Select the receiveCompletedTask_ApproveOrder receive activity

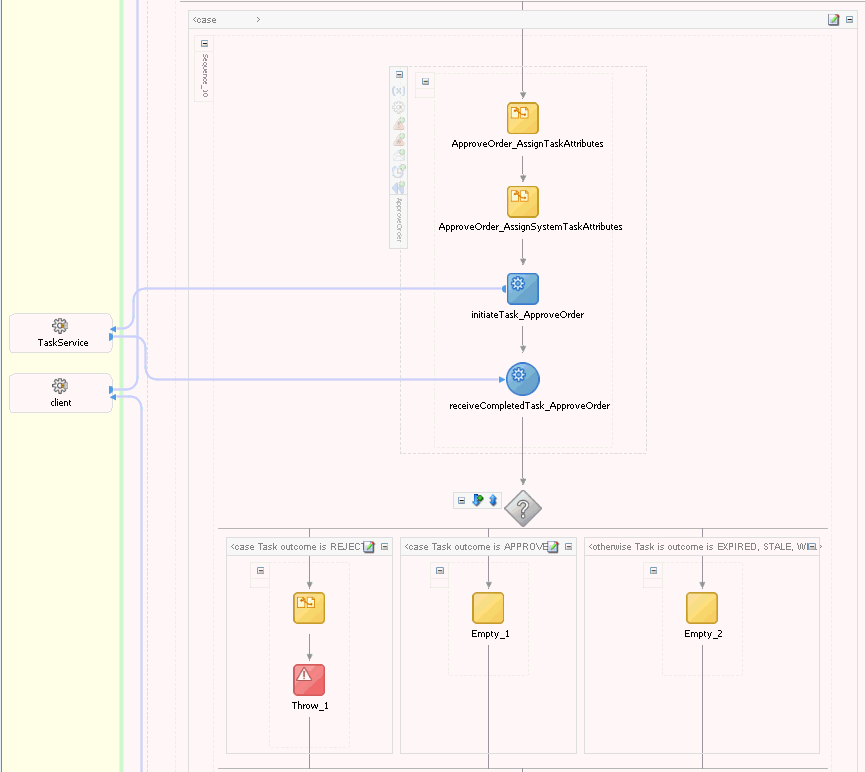(x=521, y=378)
